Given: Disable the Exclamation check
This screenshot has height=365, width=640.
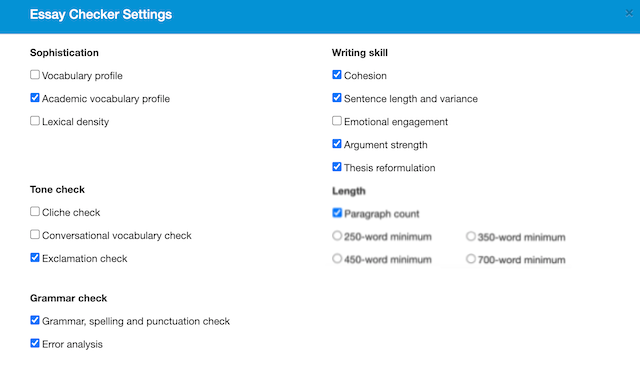Looking at the screenshot, I should pos(35,258).
